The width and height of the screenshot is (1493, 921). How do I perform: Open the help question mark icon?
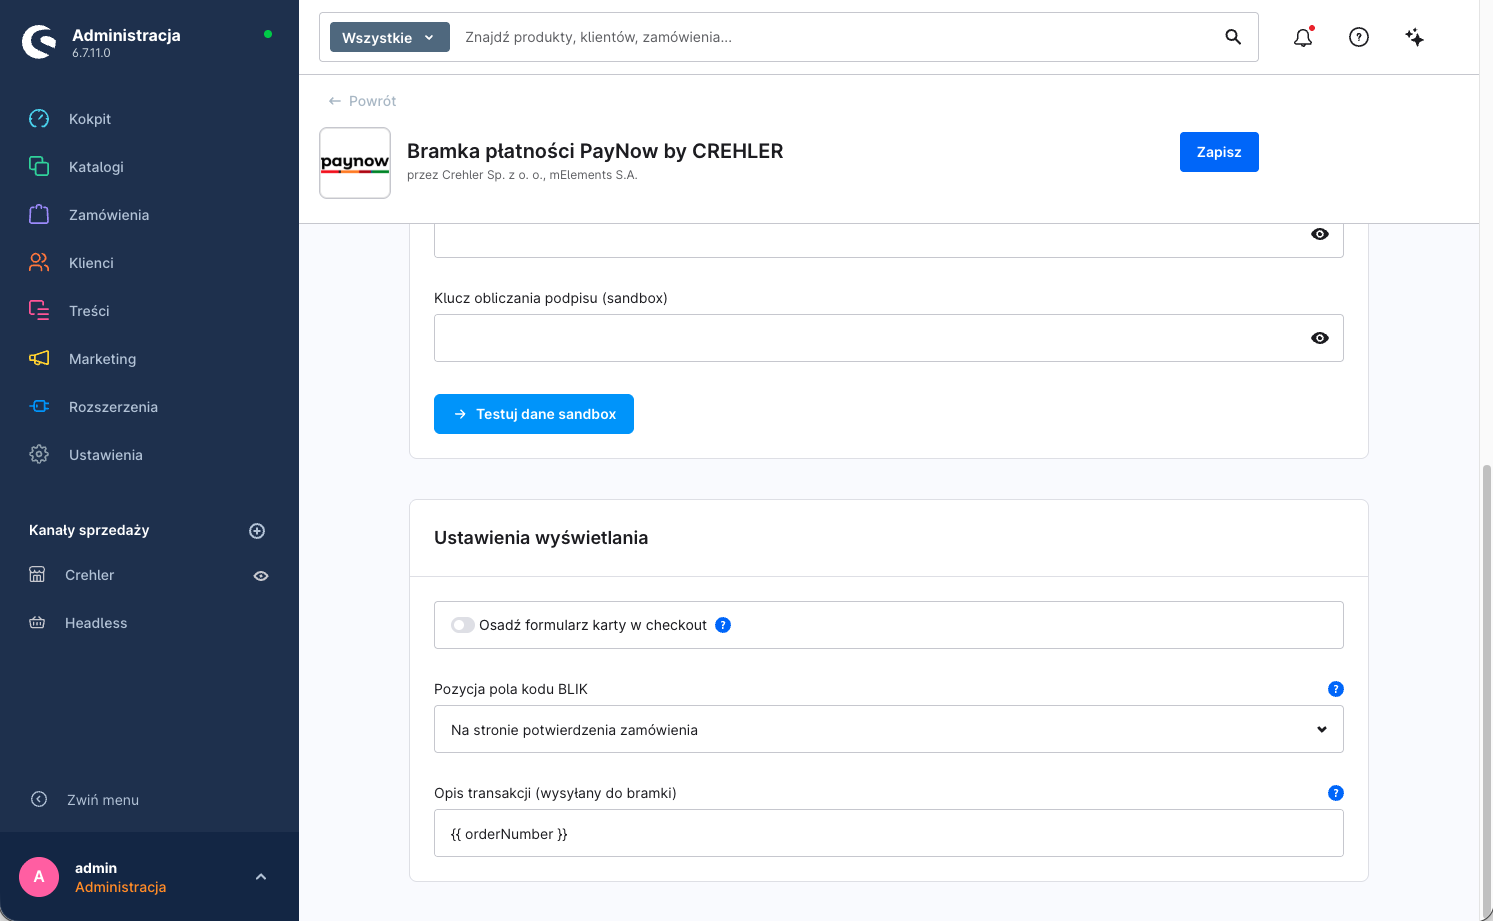click(x=1359, y=37)
